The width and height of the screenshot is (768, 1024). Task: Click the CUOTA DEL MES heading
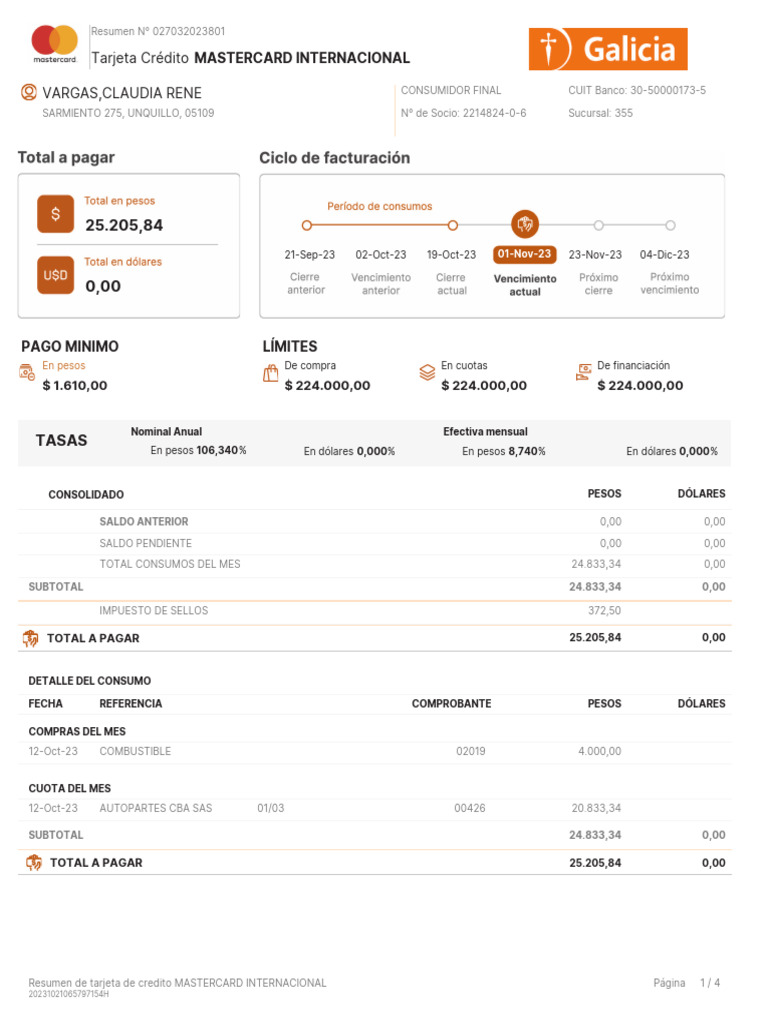click(x=69, y=788)
